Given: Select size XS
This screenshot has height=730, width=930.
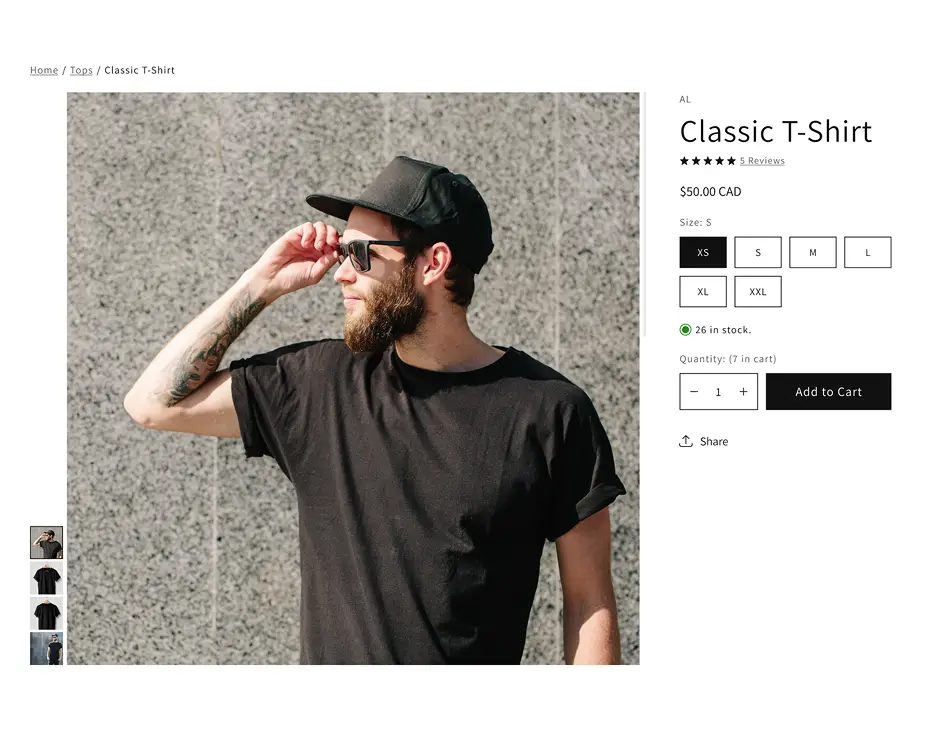Looking at the screenshot, I should (x=703, y=252).
